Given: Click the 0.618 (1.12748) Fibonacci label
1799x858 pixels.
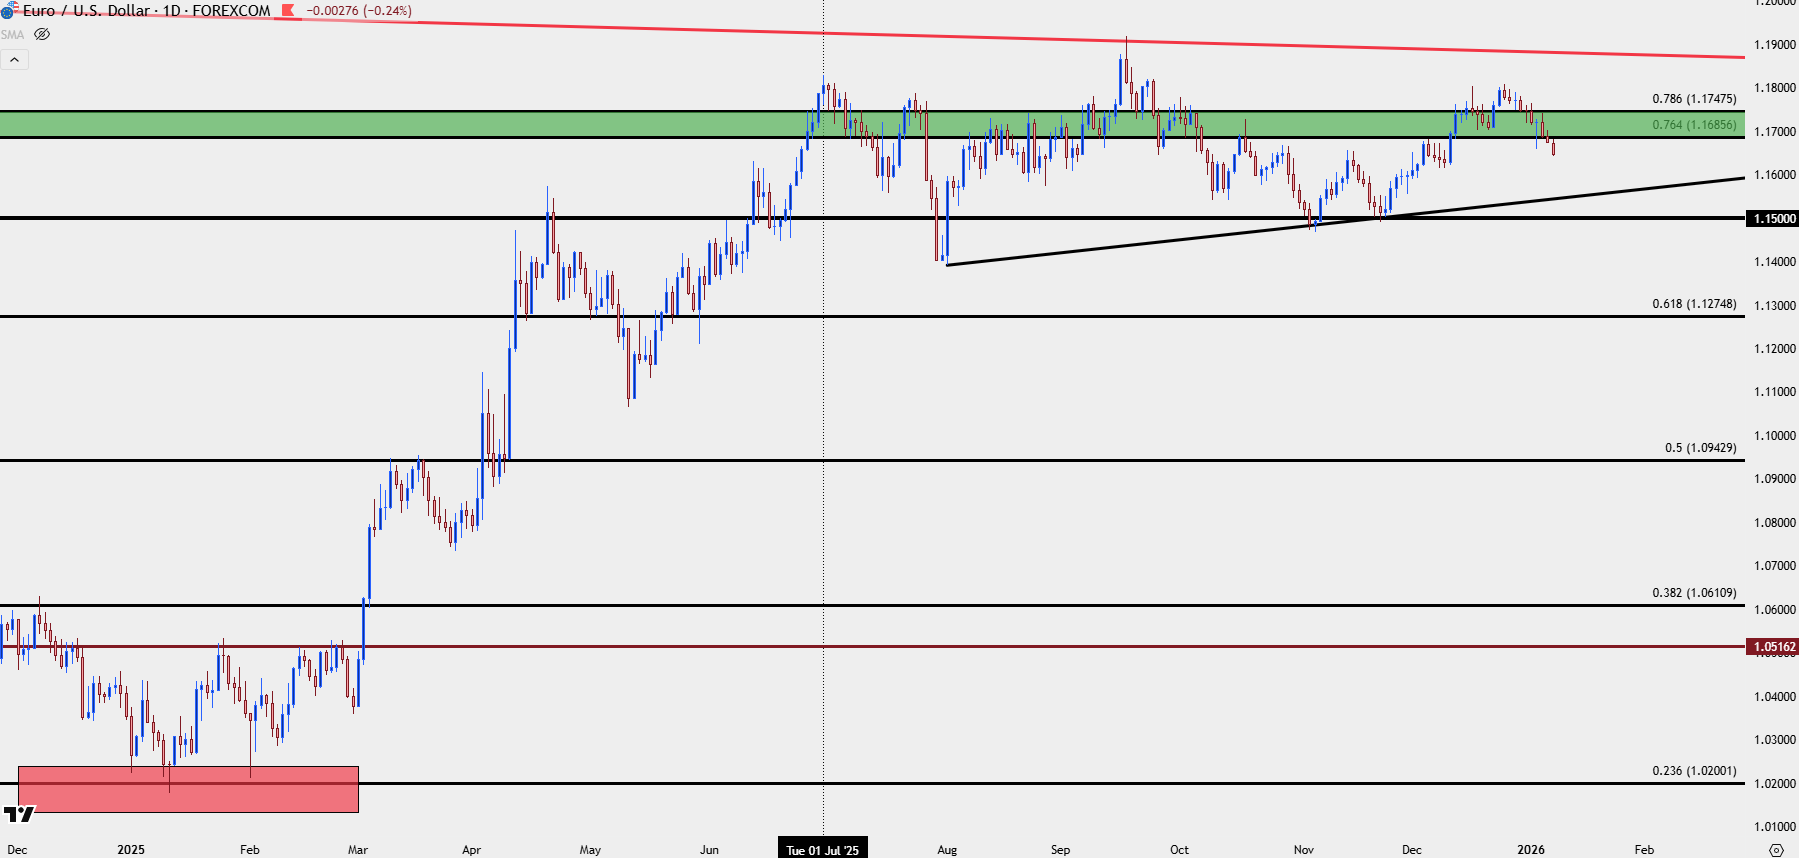Looking at the screenshot, I should point(1694,304).
